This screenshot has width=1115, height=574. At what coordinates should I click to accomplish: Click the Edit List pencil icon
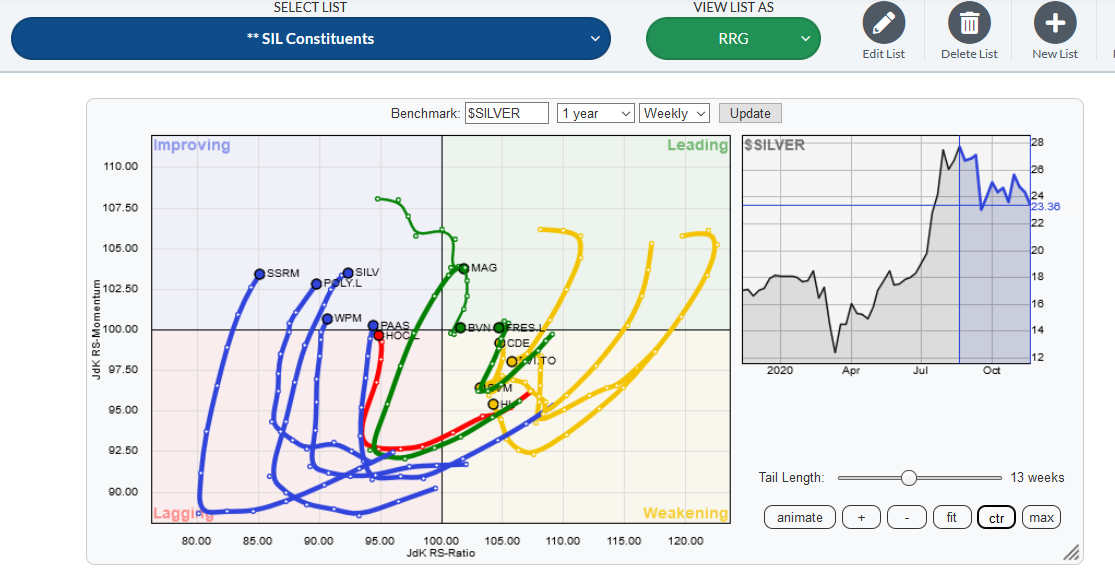point(883,23)
